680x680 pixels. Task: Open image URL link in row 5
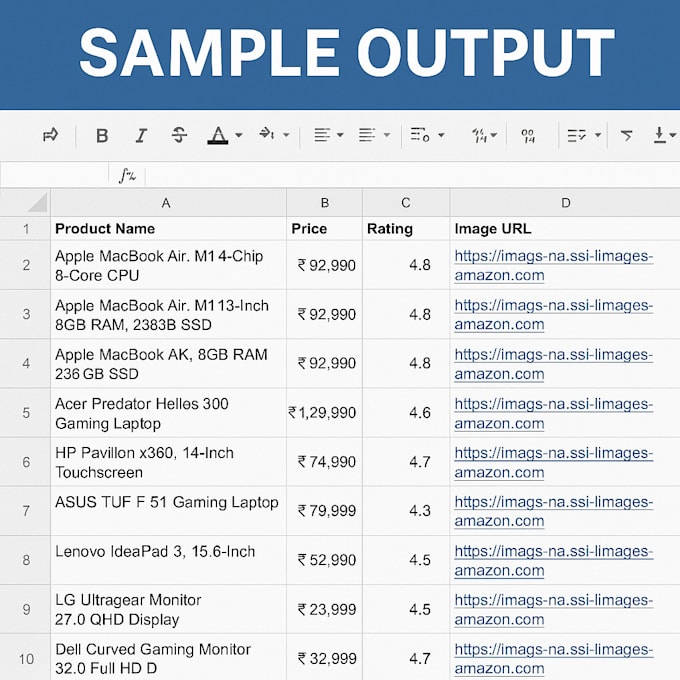554,413
